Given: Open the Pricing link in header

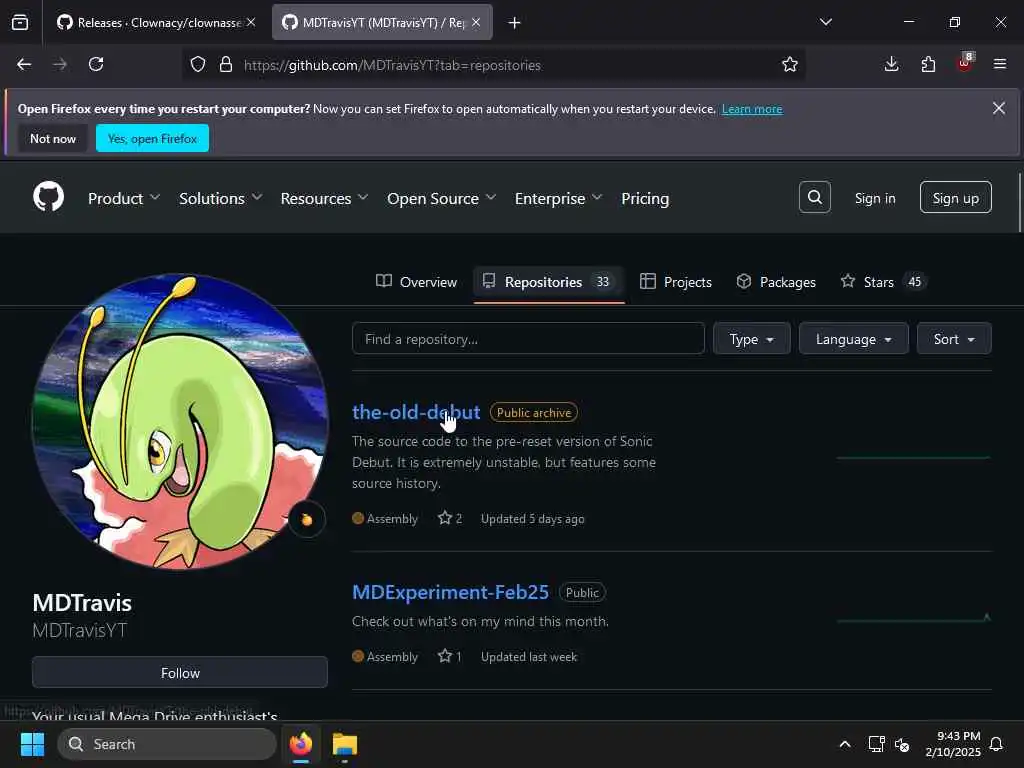Looking at the screenshot, I should [645, 198].
